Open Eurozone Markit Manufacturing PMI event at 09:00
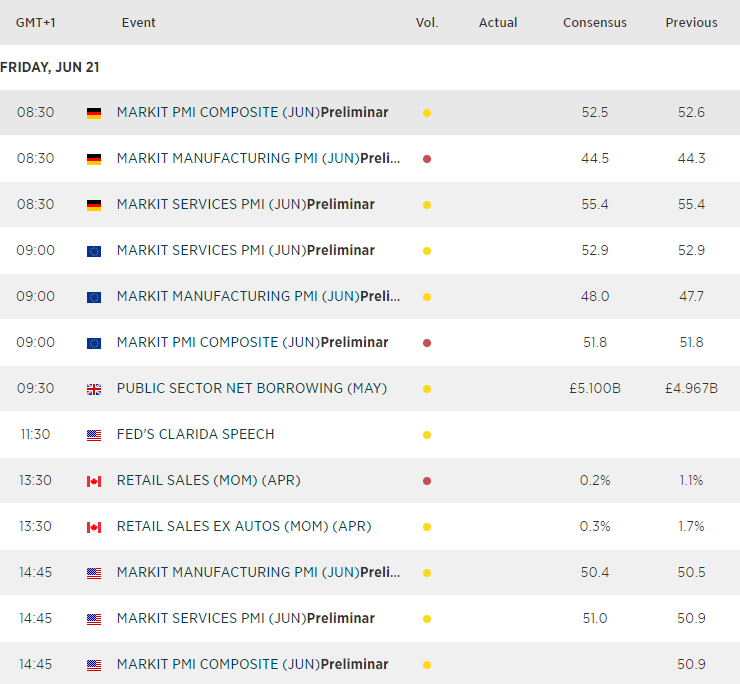Screen dimensions: 740x684 (x=258, y=296)
